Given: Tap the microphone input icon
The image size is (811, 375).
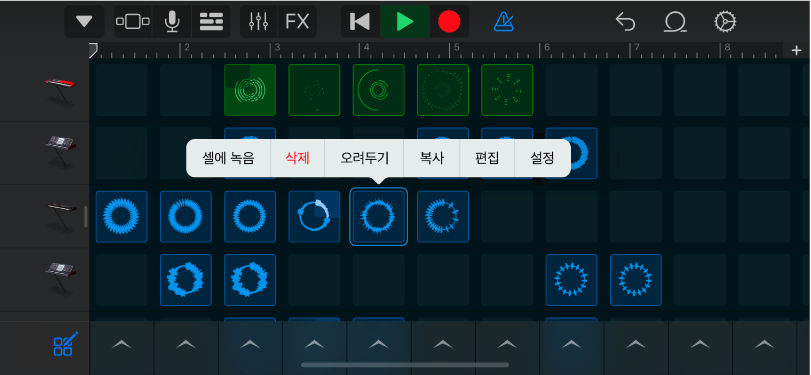Looking at the screenshot, I should point(172,22).
